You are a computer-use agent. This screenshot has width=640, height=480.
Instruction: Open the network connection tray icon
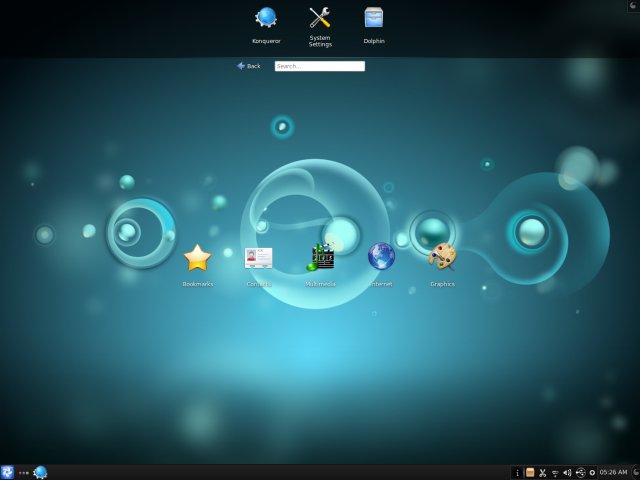point(555,472)
